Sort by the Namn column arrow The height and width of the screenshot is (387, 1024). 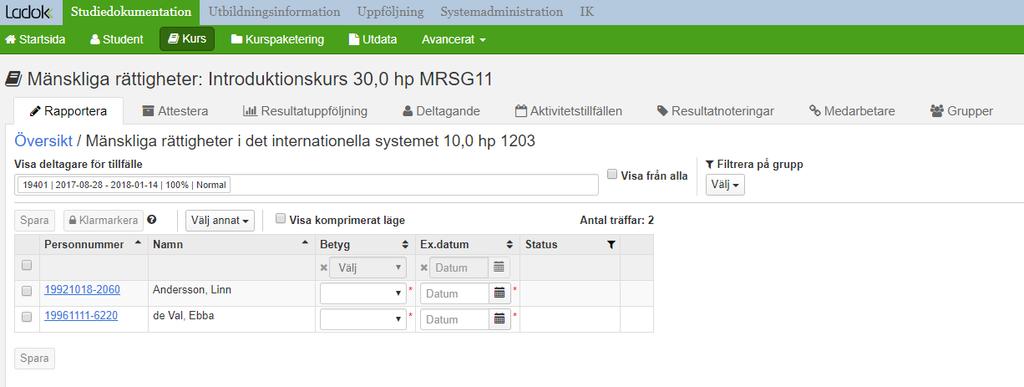[x=304, y=243]
